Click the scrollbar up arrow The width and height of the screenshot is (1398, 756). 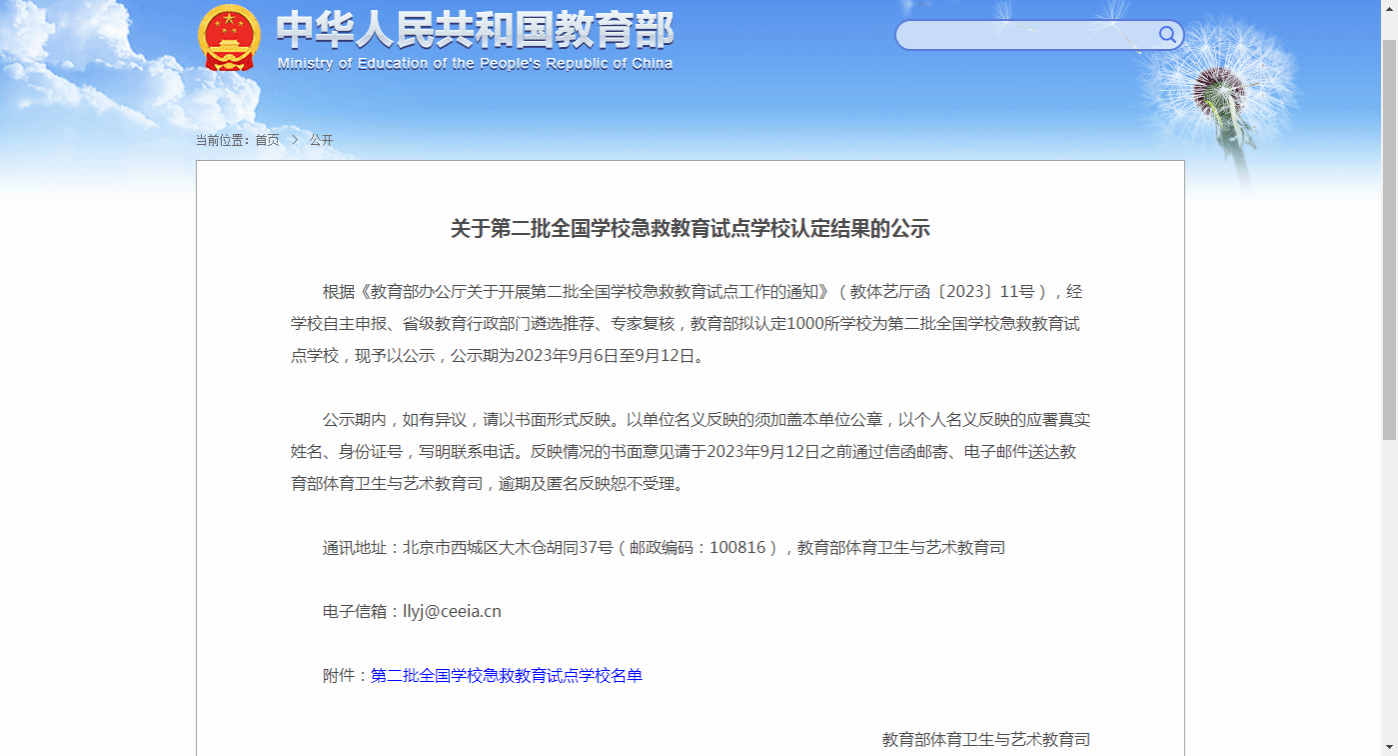(1389, 8)
